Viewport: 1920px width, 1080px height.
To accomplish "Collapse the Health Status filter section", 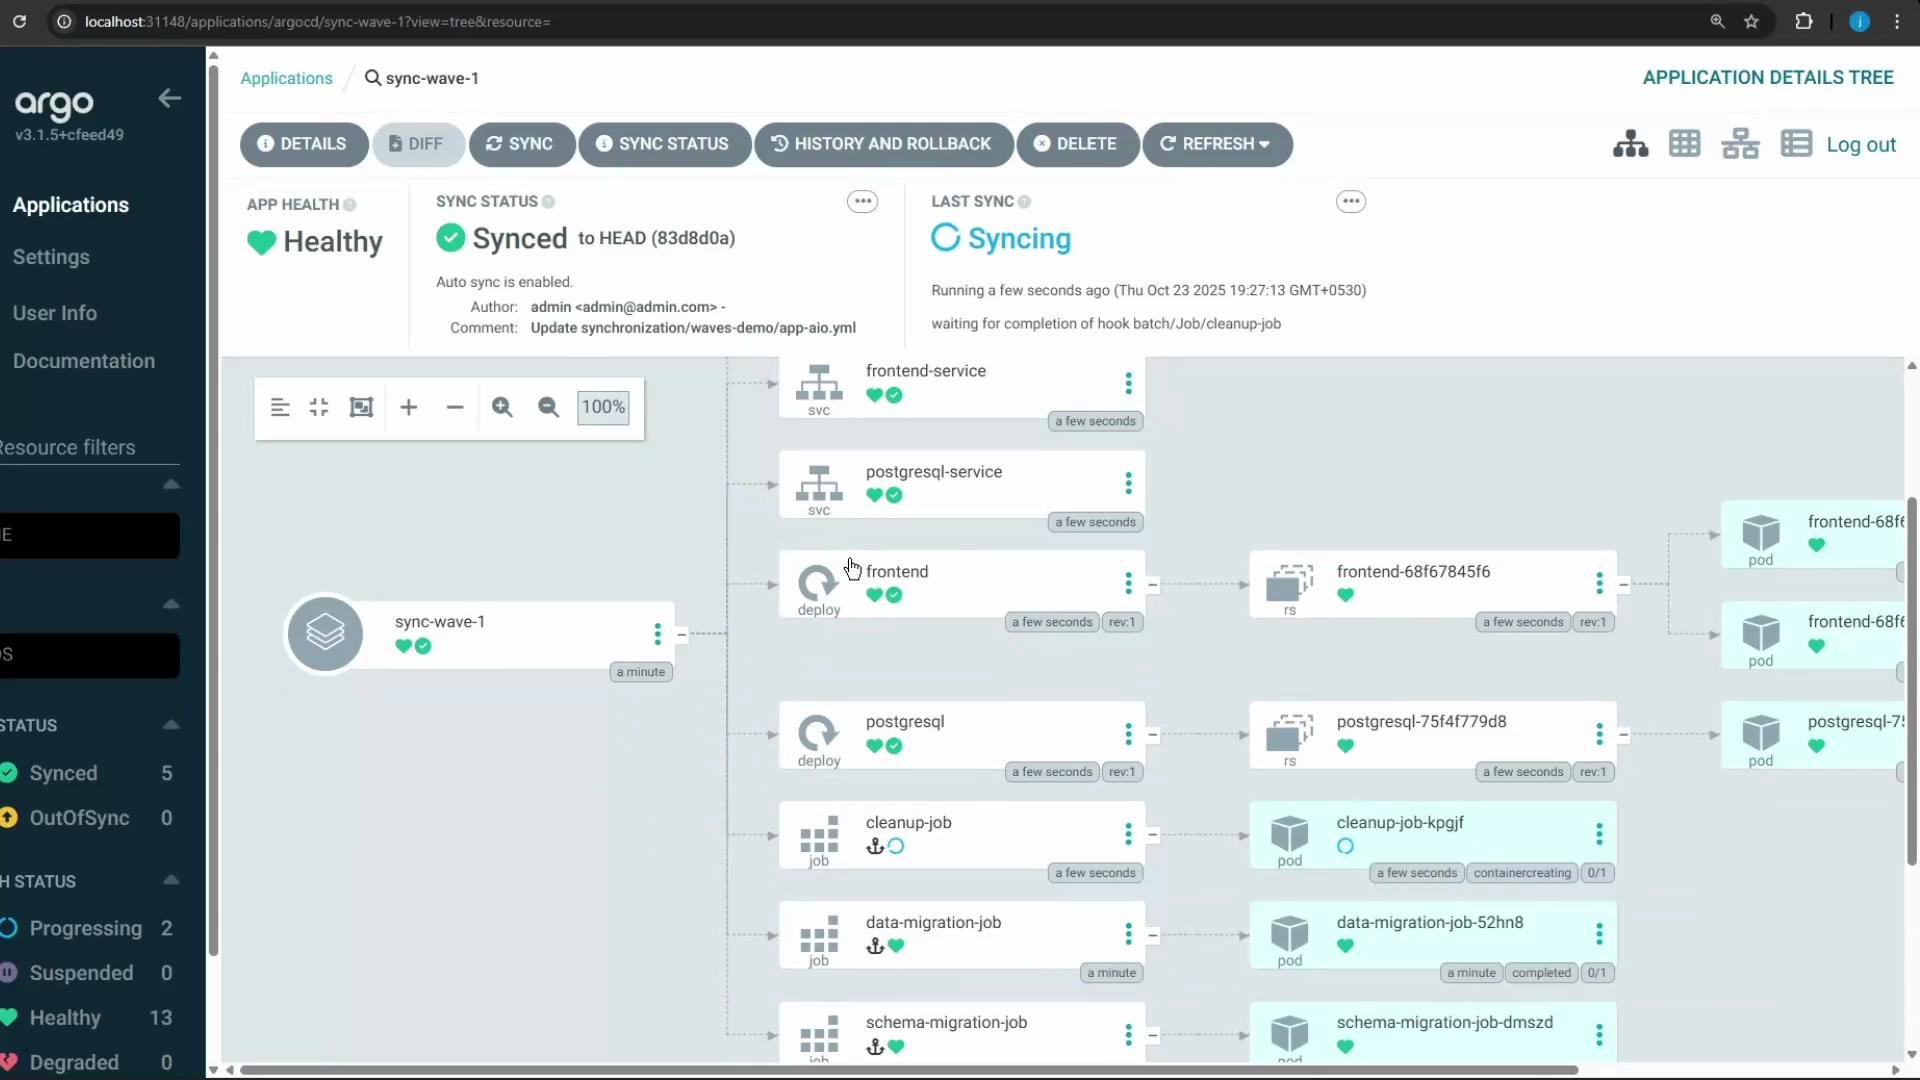I will (171, 880).
